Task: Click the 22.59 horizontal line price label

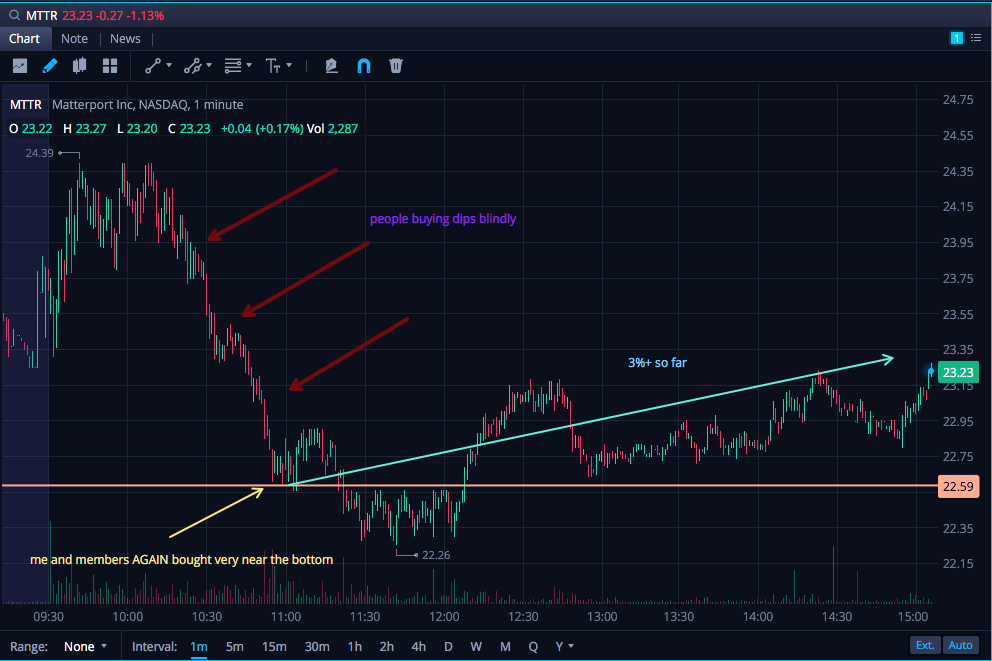Action: tap(958, 486)
